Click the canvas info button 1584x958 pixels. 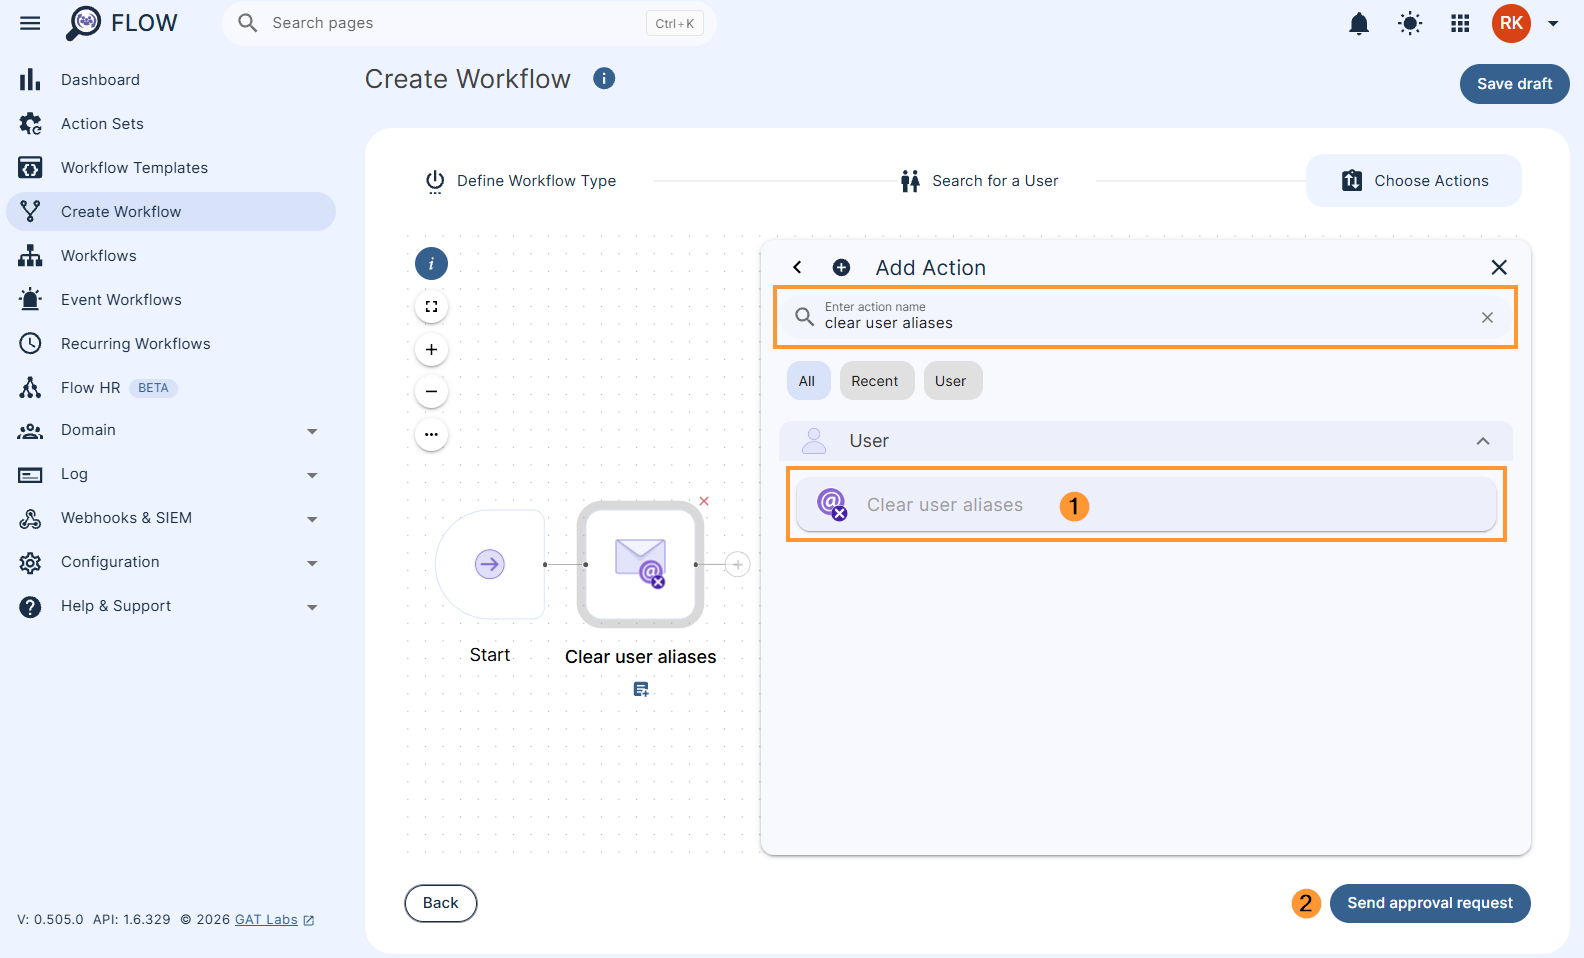click(431, 264)
